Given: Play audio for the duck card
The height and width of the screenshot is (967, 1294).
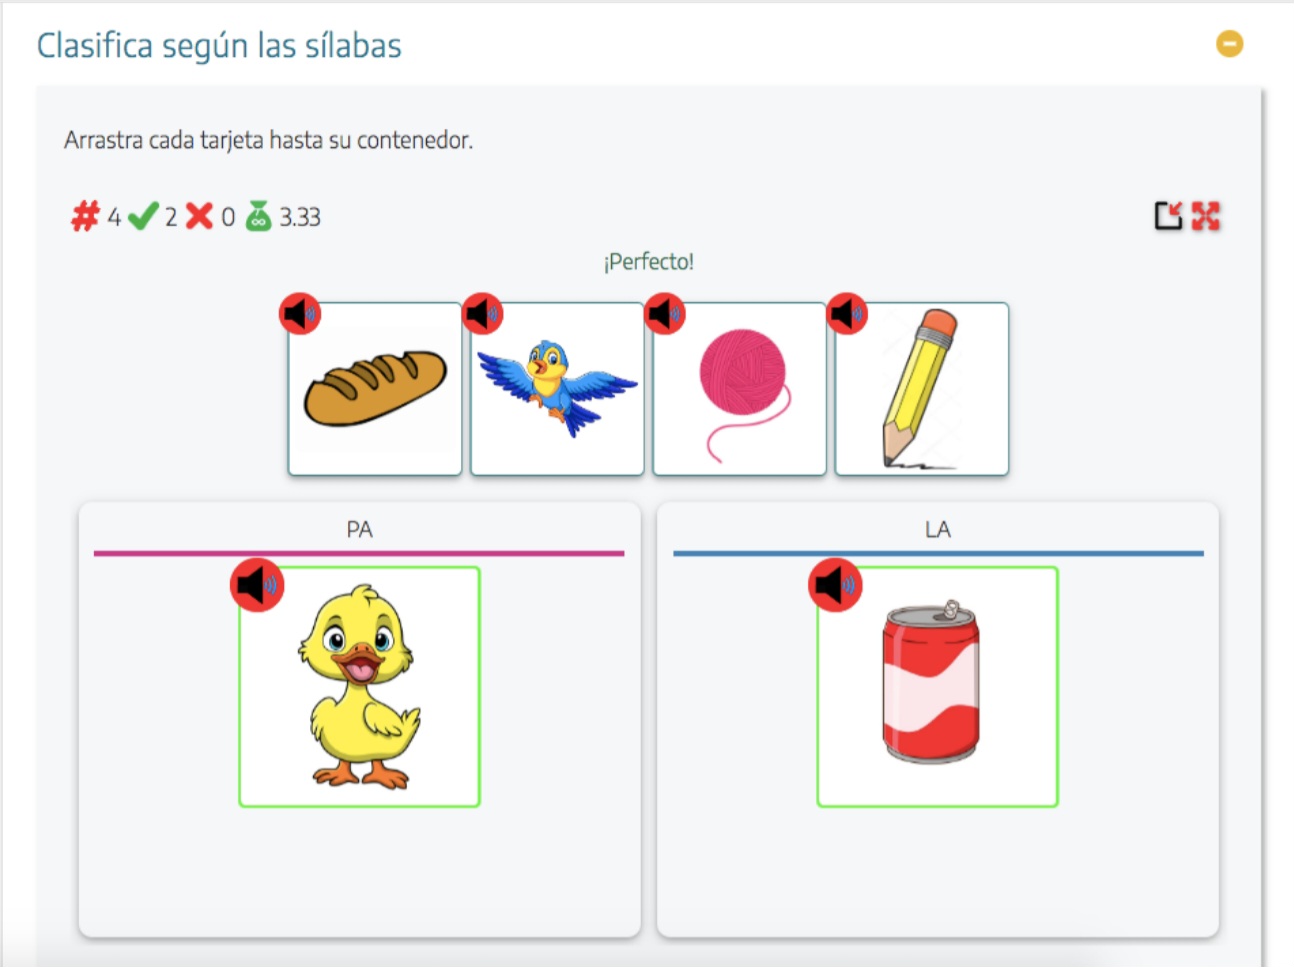Looking at the screenshot, I should click(257, 585).
